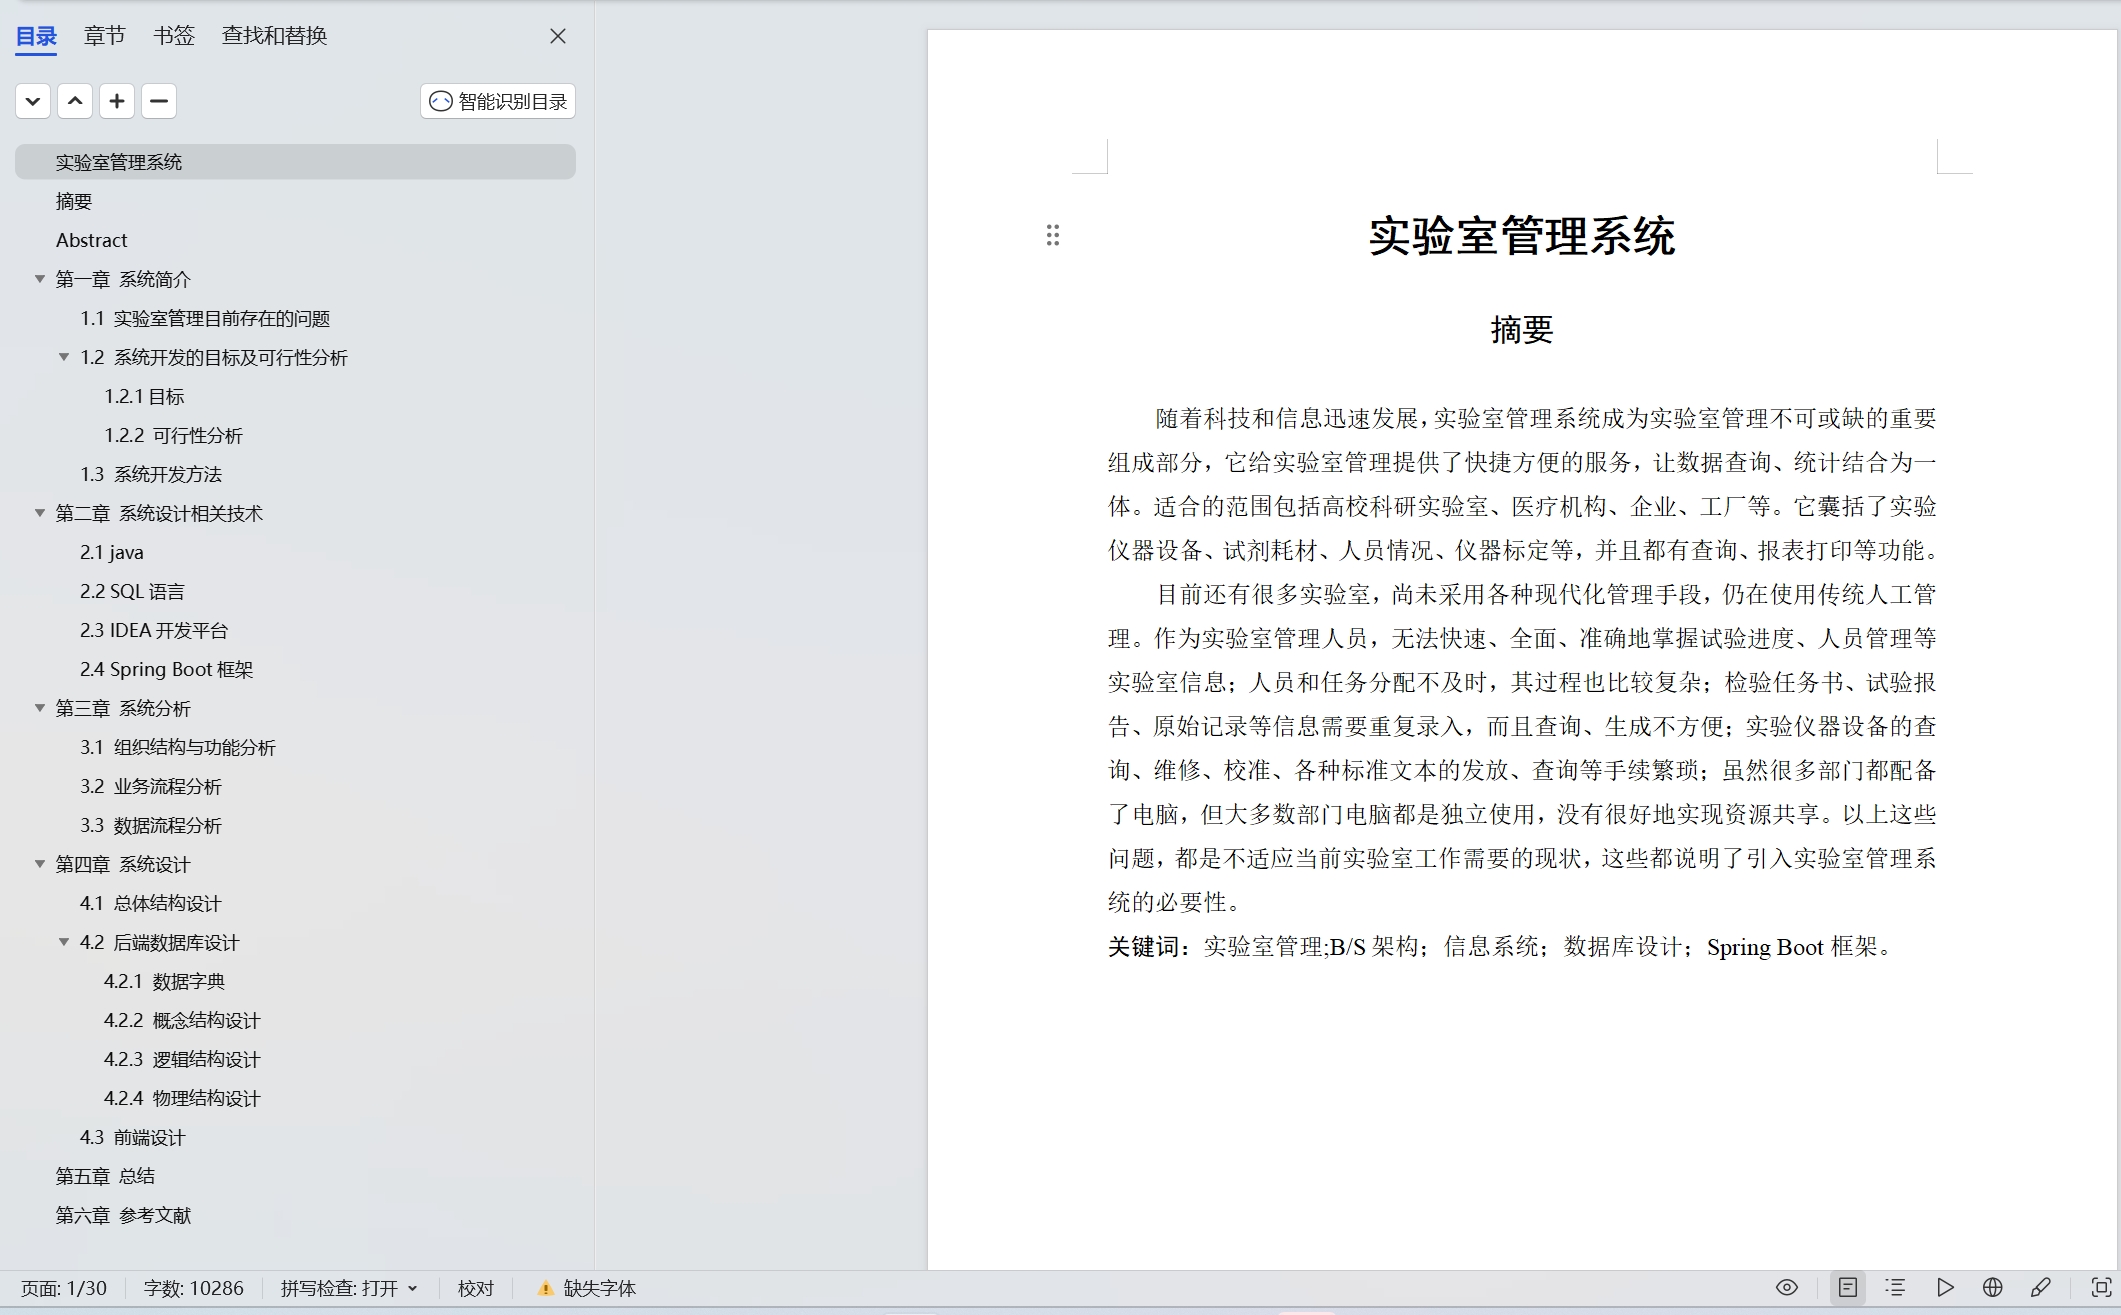Collapse 第一章 系统简介 tree node
This screenshot has height=1315, width=2121.
pyautogui.click(x=40, y=279)
